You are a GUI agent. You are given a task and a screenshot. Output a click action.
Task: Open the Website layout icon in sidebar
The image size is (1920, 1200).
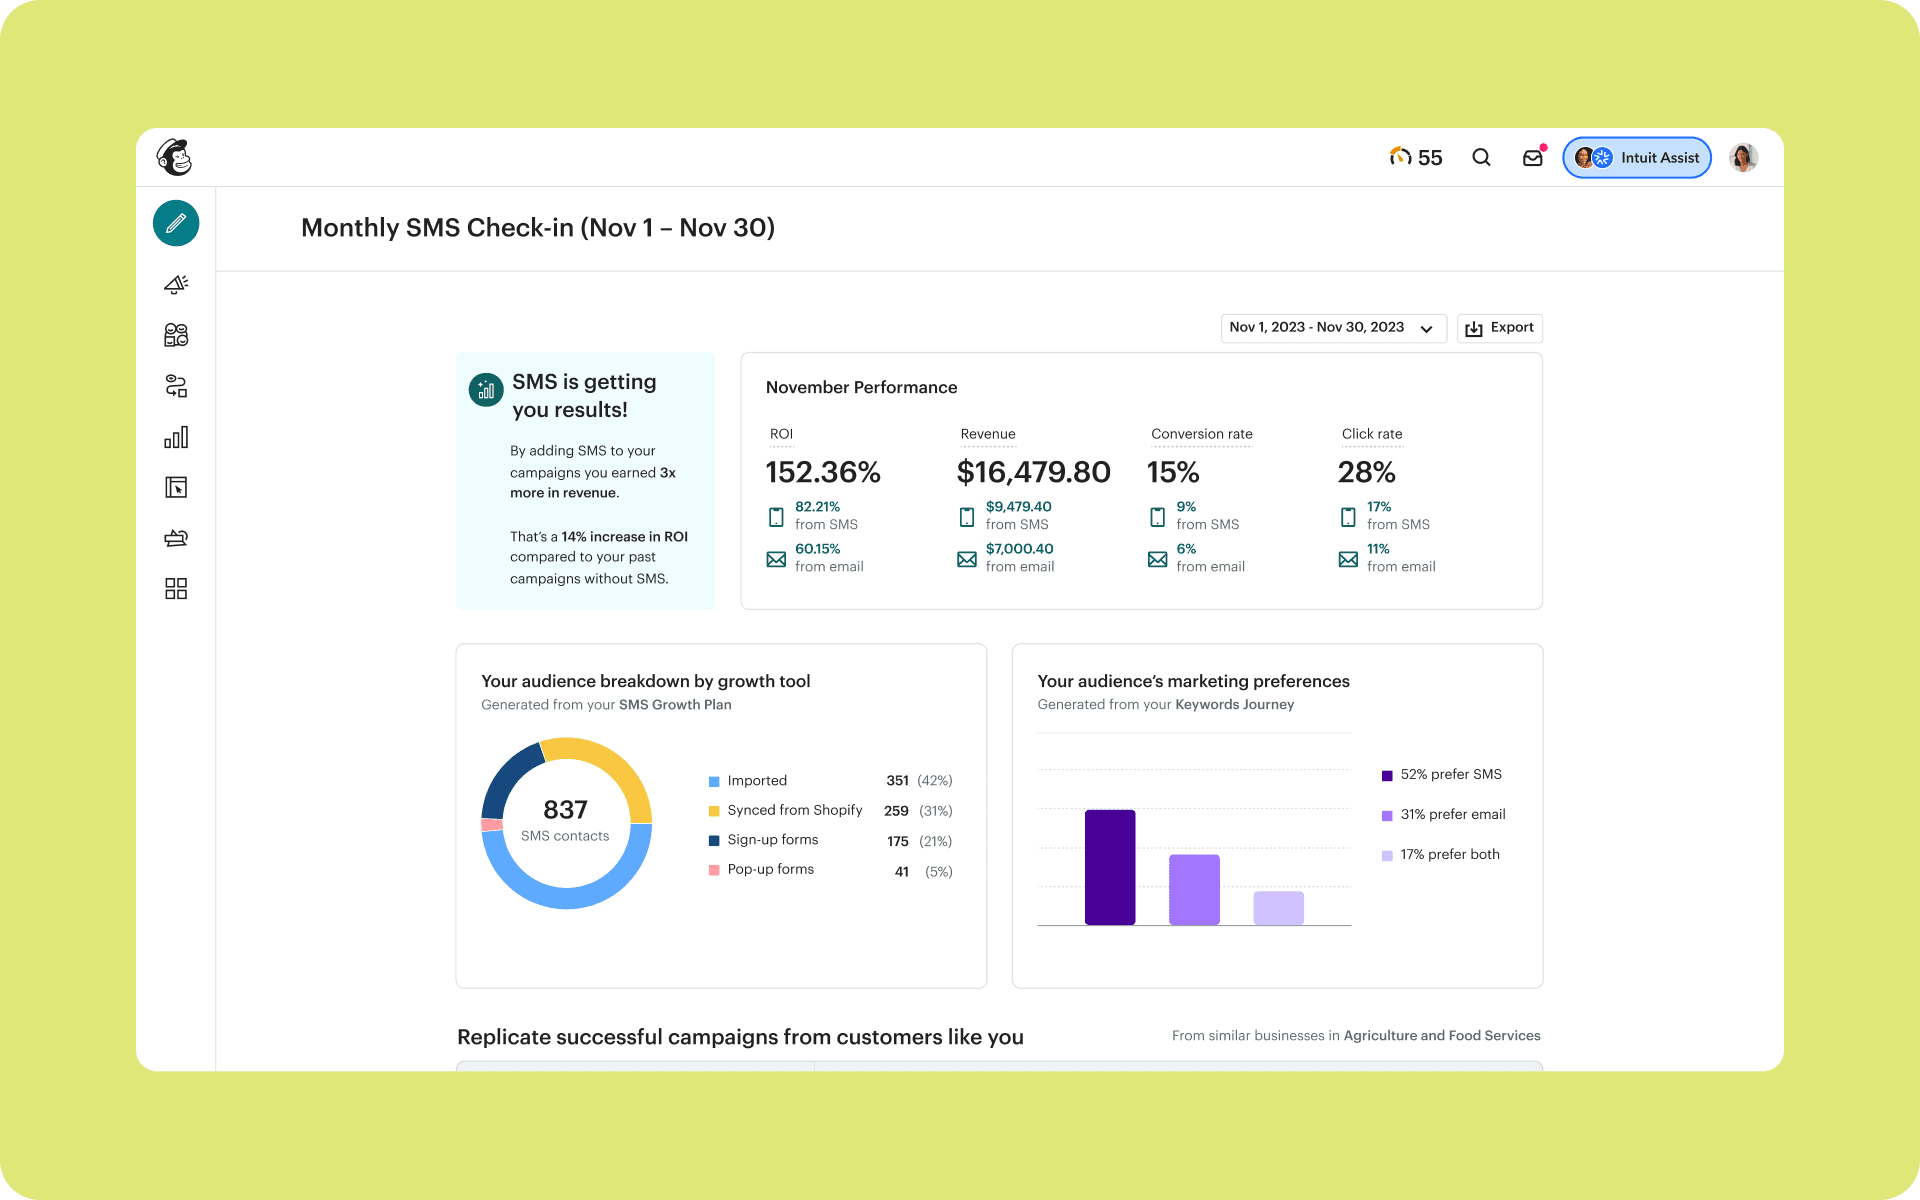176,487
